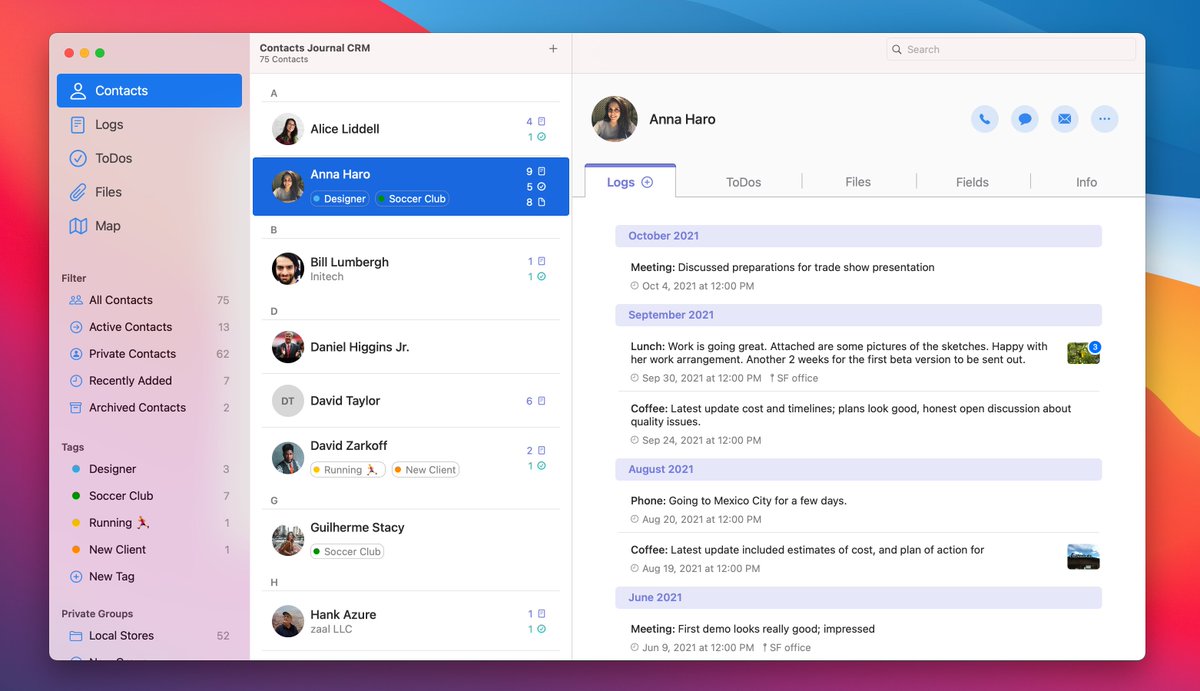Image resolution: width=1200 pixels, height=691 pixels.
Task: Select contact Hank Azure
Action: (x=411, y=621)
